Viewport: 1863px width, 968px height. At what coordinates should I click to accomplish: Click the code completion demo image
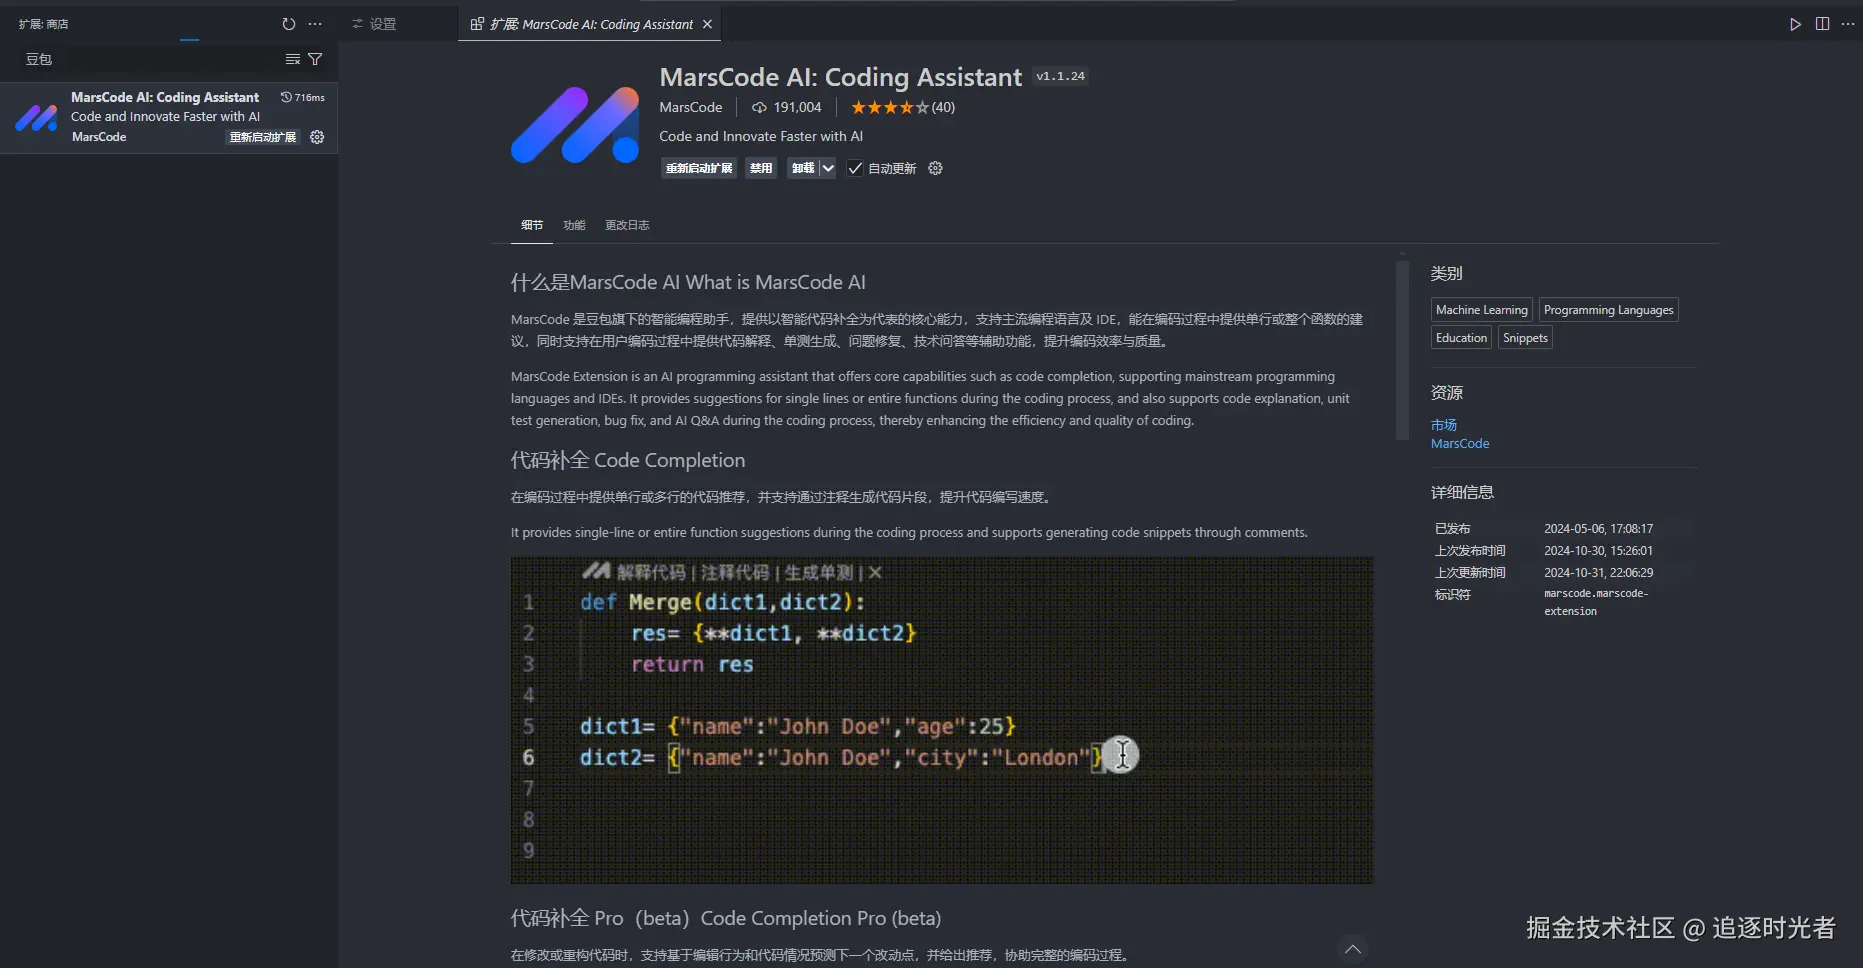(942, 720)
